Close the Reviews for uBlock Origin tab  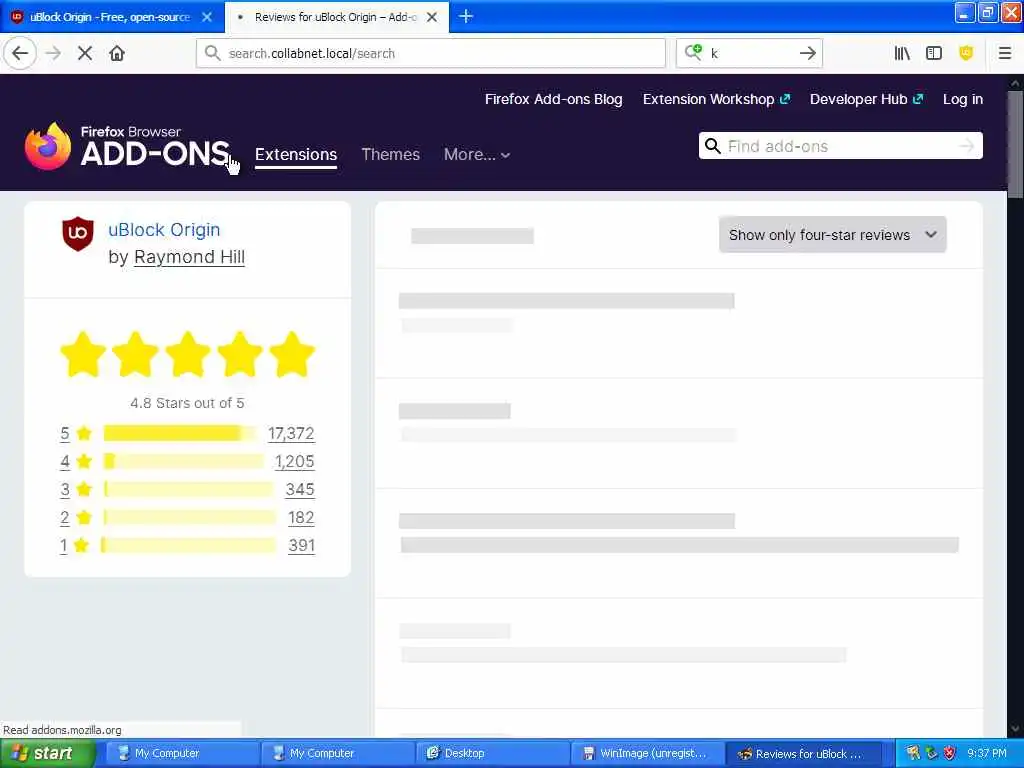point(432,17)
